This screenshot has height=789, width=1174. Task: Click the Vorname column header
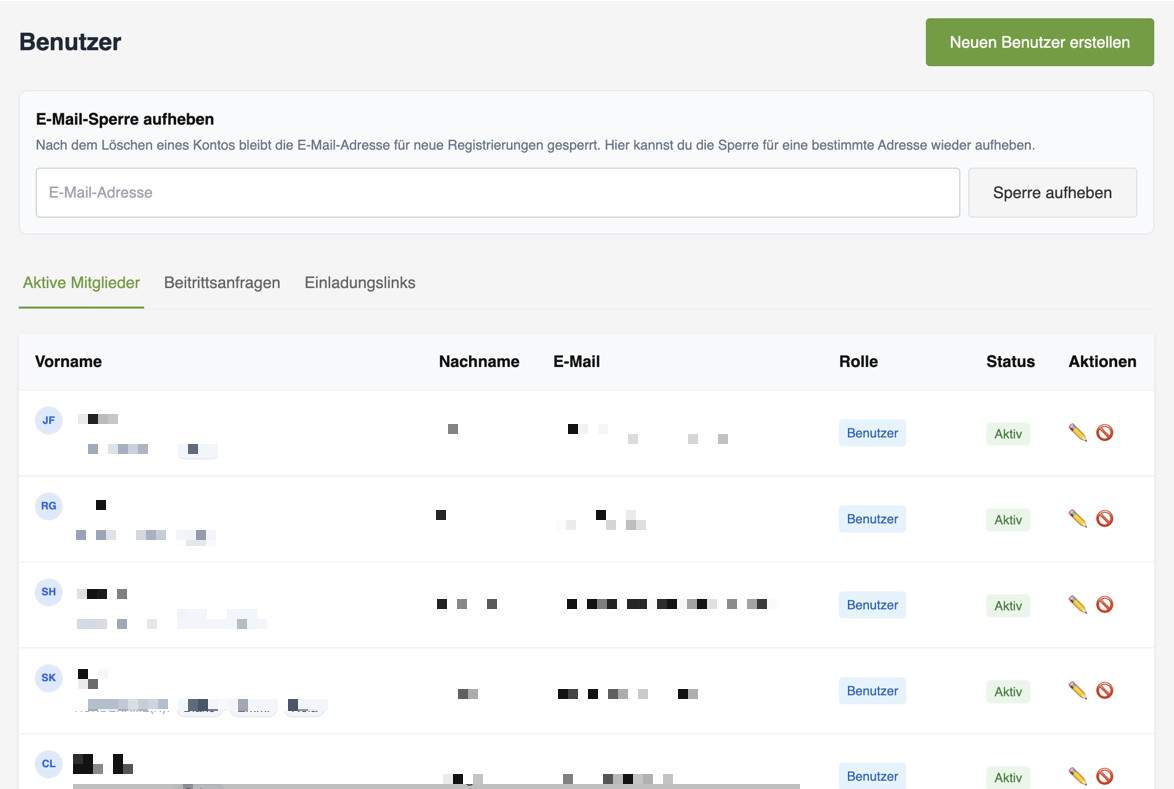point(68,362)
